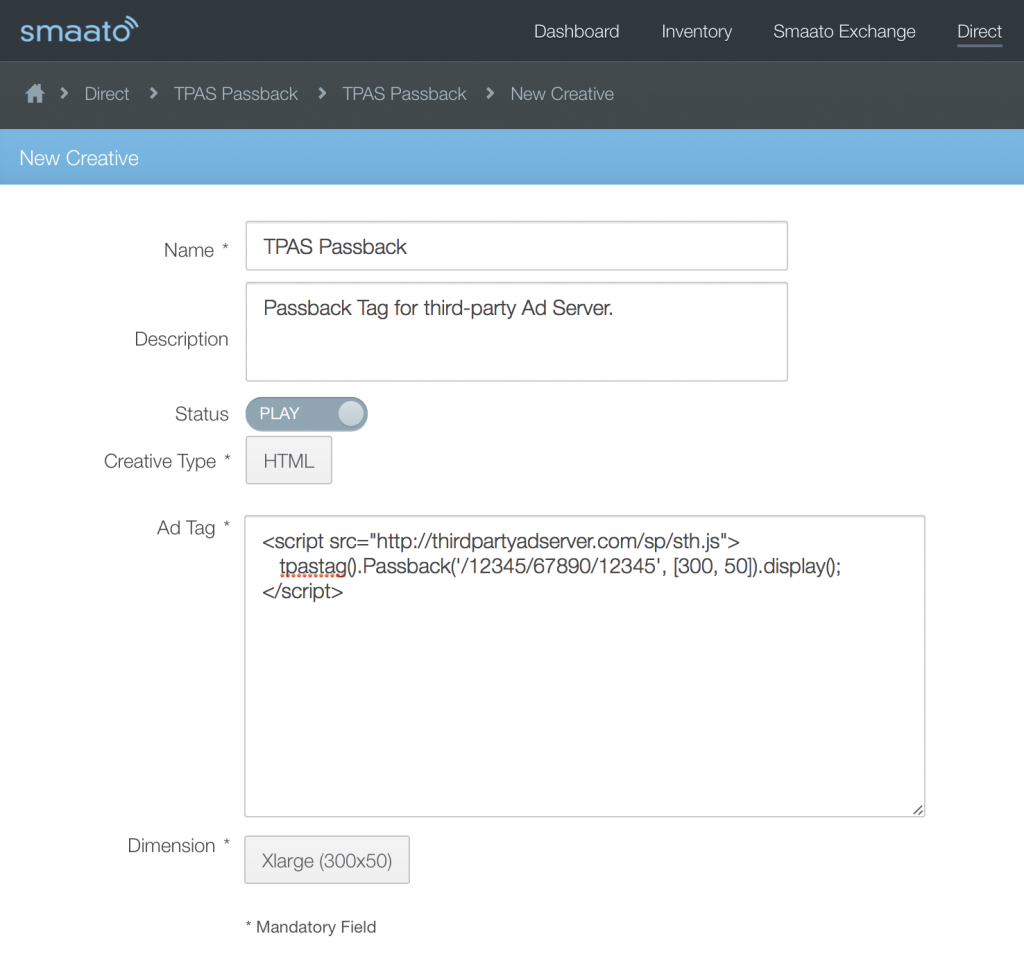Click the Creative Type label
The width and height of the screenshot is (1024, 959).
(160, 461)
